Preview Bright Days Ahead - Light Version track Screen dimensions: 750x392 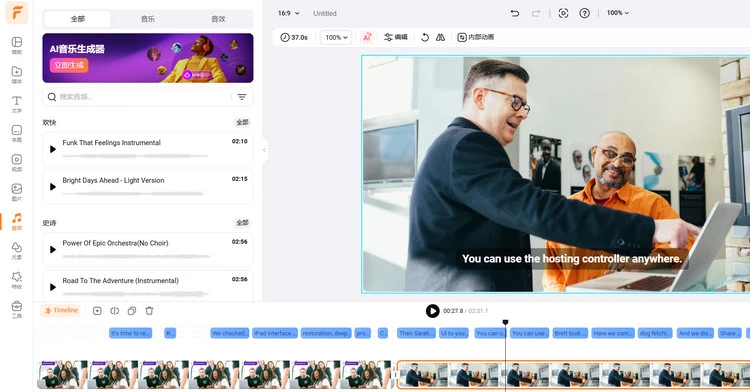point(53,187)
